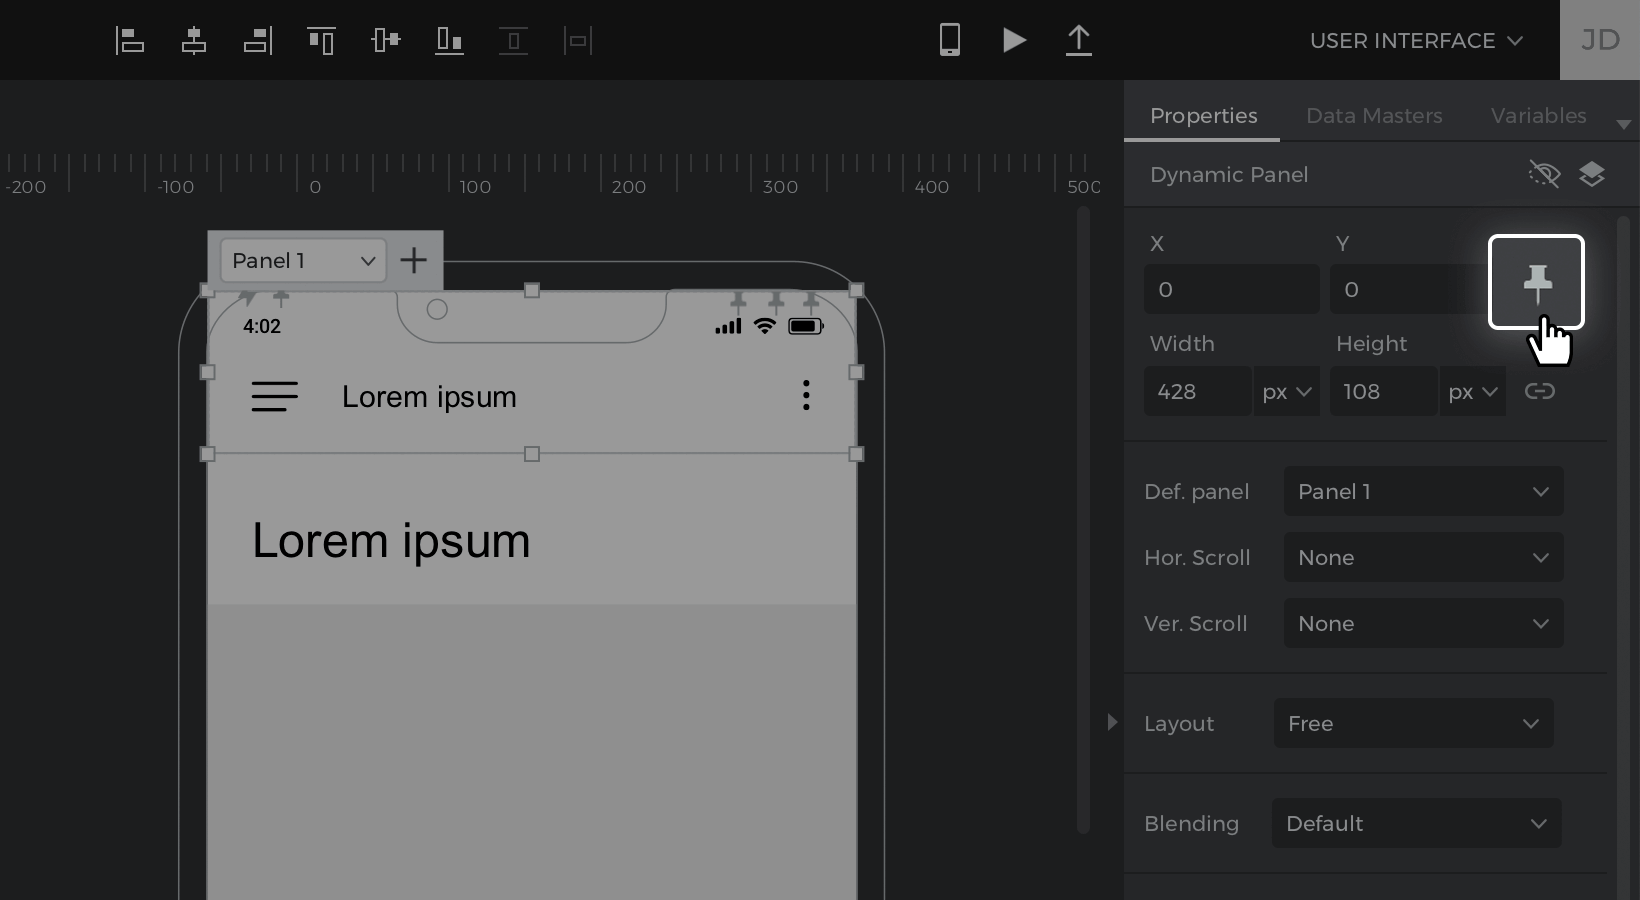The width and height of the screenshot is (1640, 900).
Task: Switch to Data Masters tab
Action: [x=1374, y=116]
